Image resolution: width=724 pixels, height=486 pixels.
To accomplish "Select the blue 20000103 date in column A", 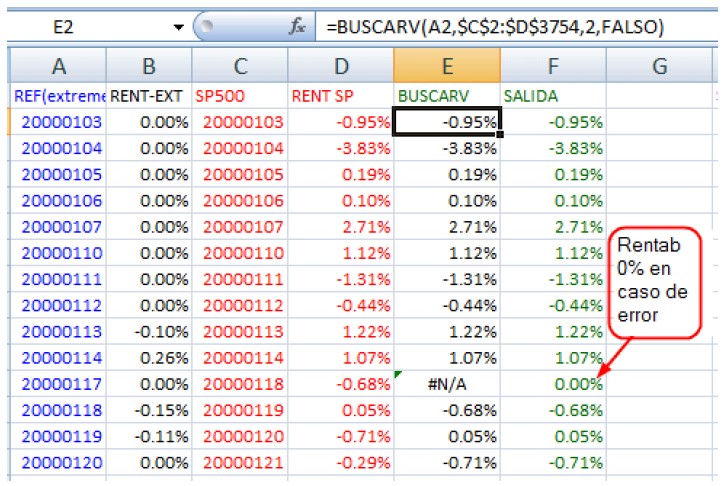I will (58, 122).
